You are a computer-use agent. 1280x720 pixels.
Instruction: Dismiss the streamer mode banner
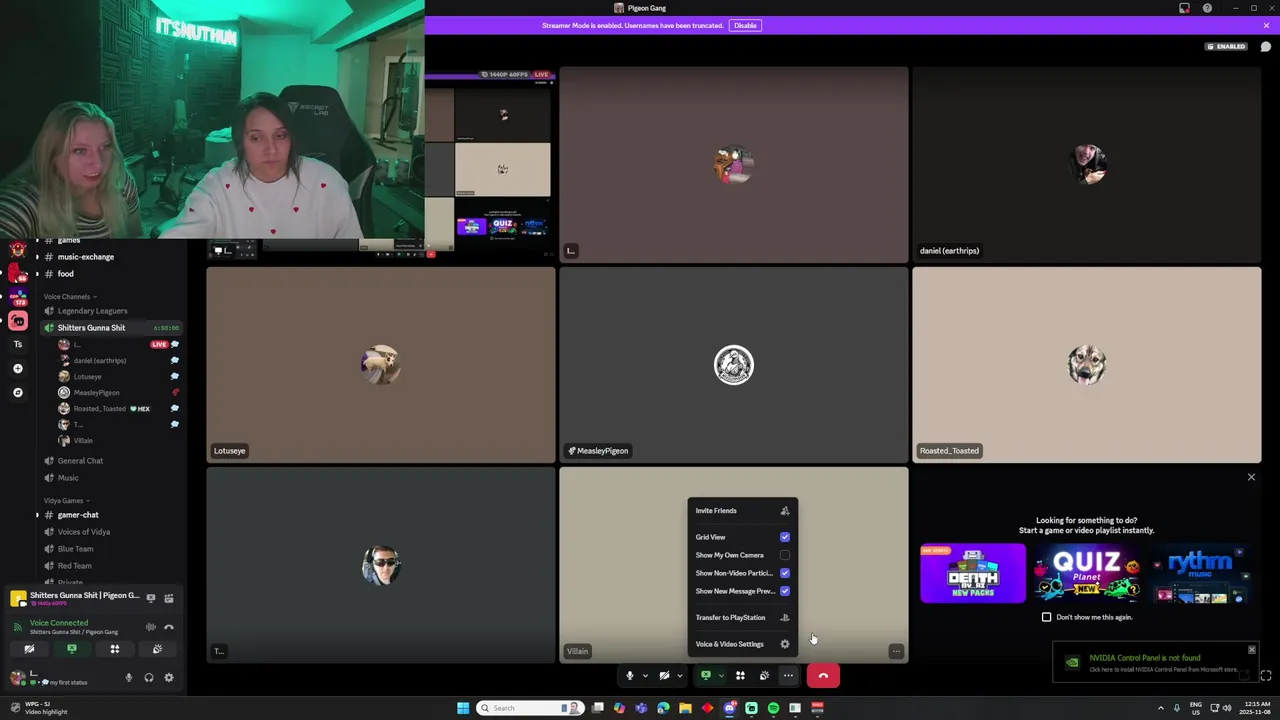[x=1266, y=25]
